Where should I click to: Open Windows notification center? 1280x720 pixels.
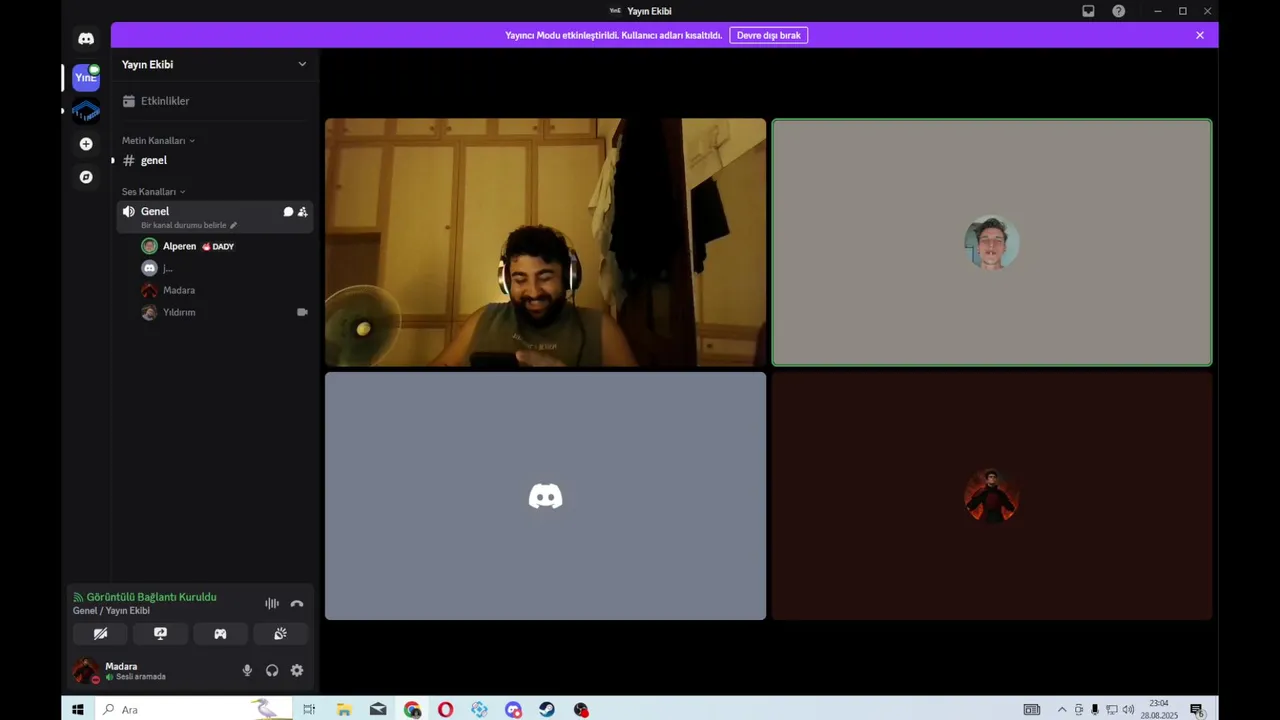[1196, 709]
